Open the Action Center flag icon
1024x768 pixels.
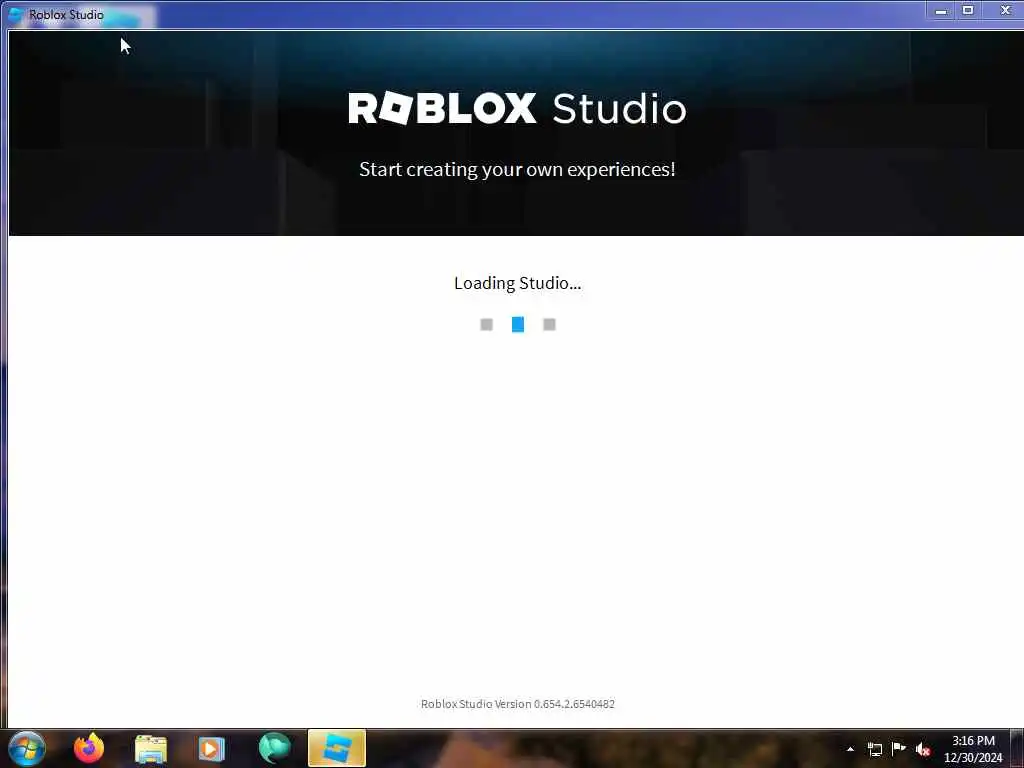[899, 748]
